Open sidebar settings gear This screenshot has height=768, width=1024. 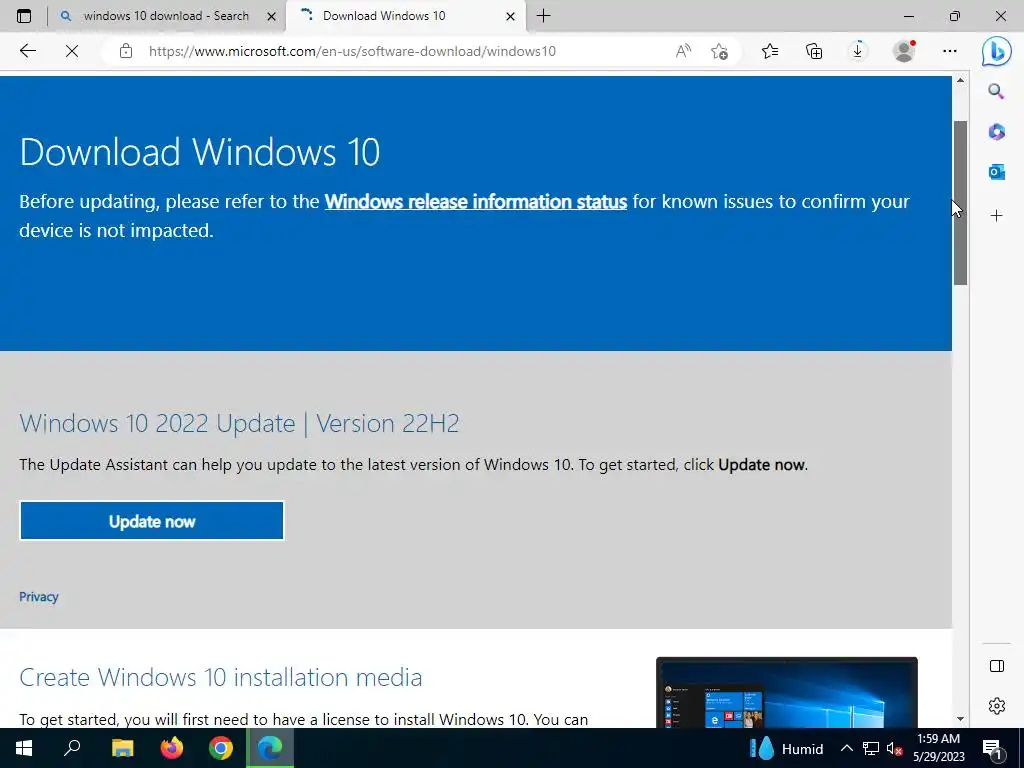click(x=997, y=706)
